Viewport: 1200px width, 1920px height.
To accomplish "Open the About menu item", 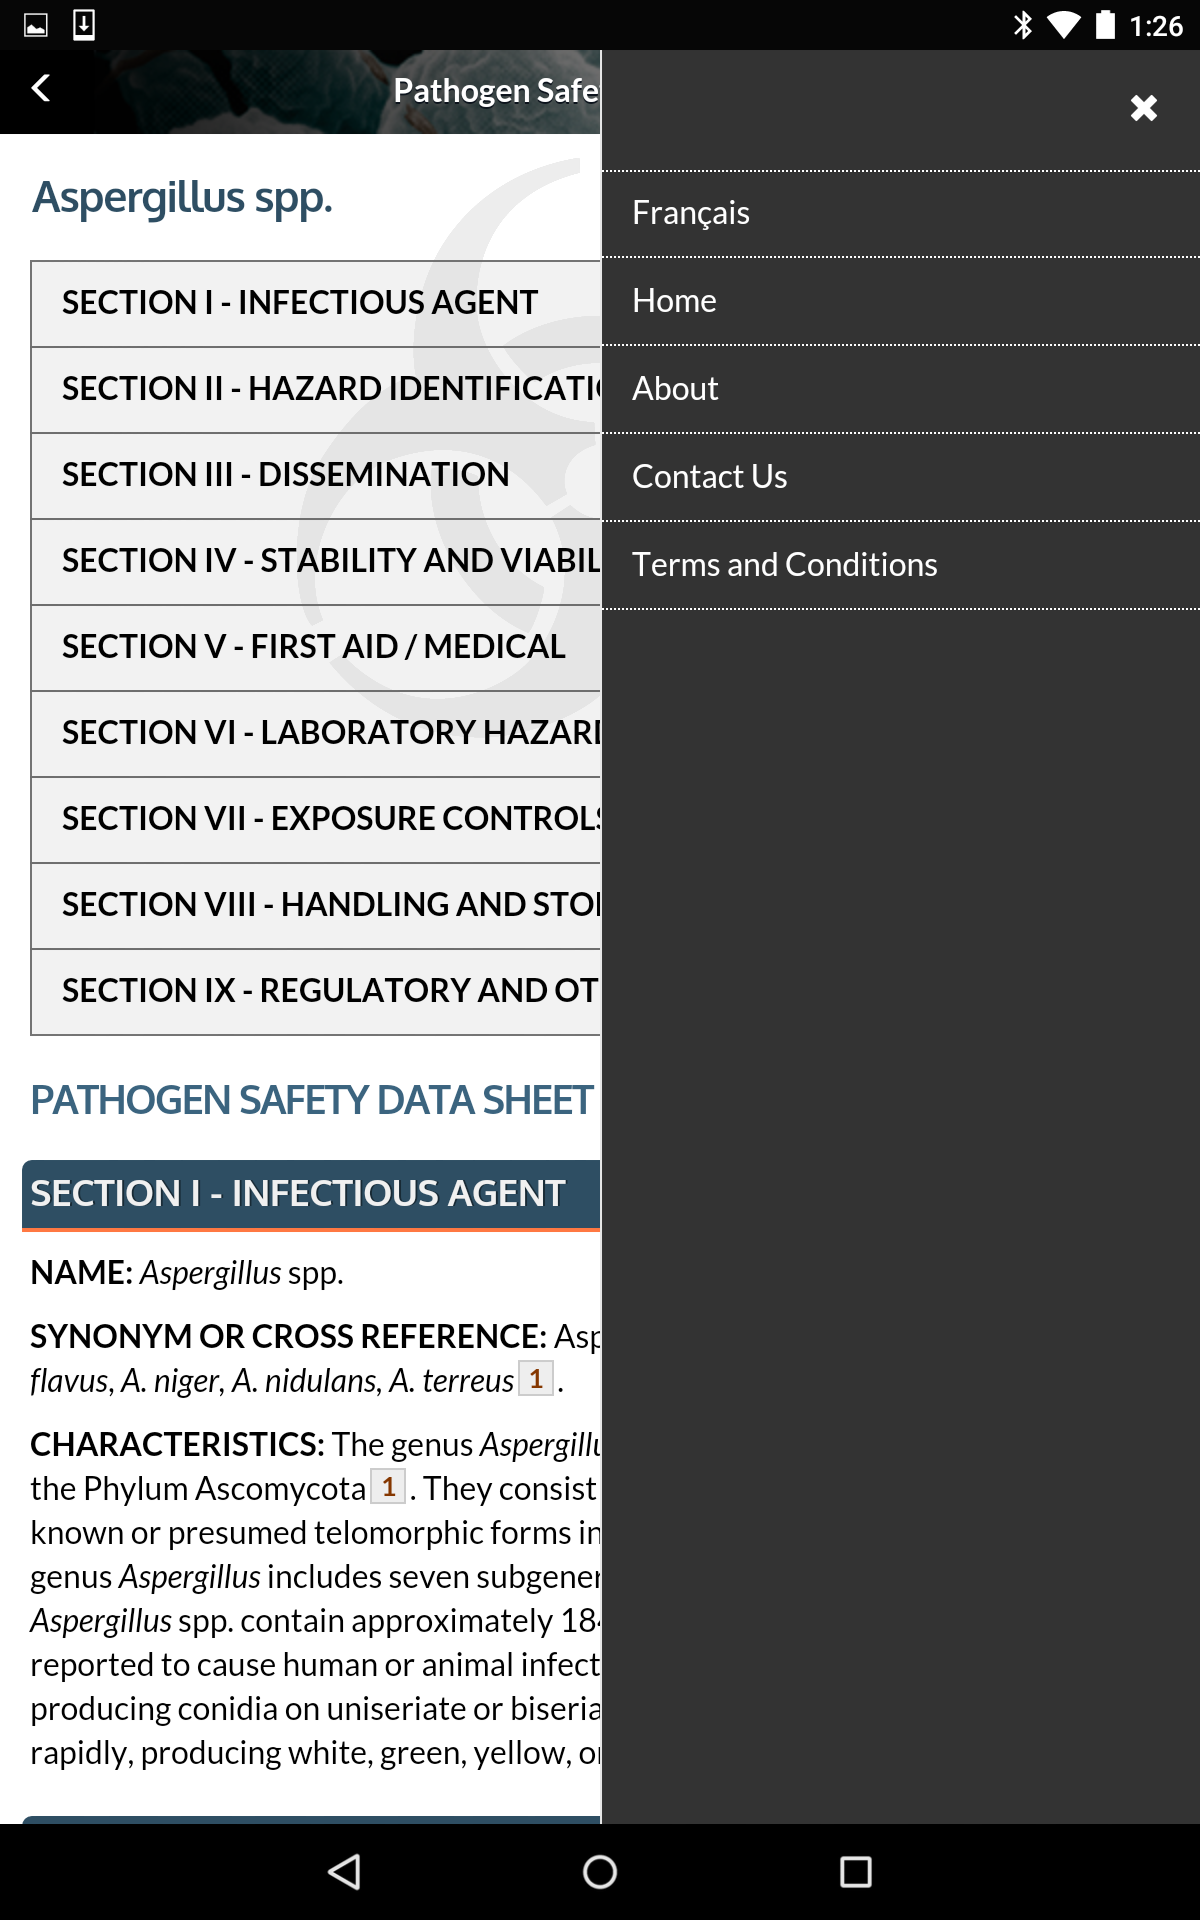I will (x=901, y=389).
